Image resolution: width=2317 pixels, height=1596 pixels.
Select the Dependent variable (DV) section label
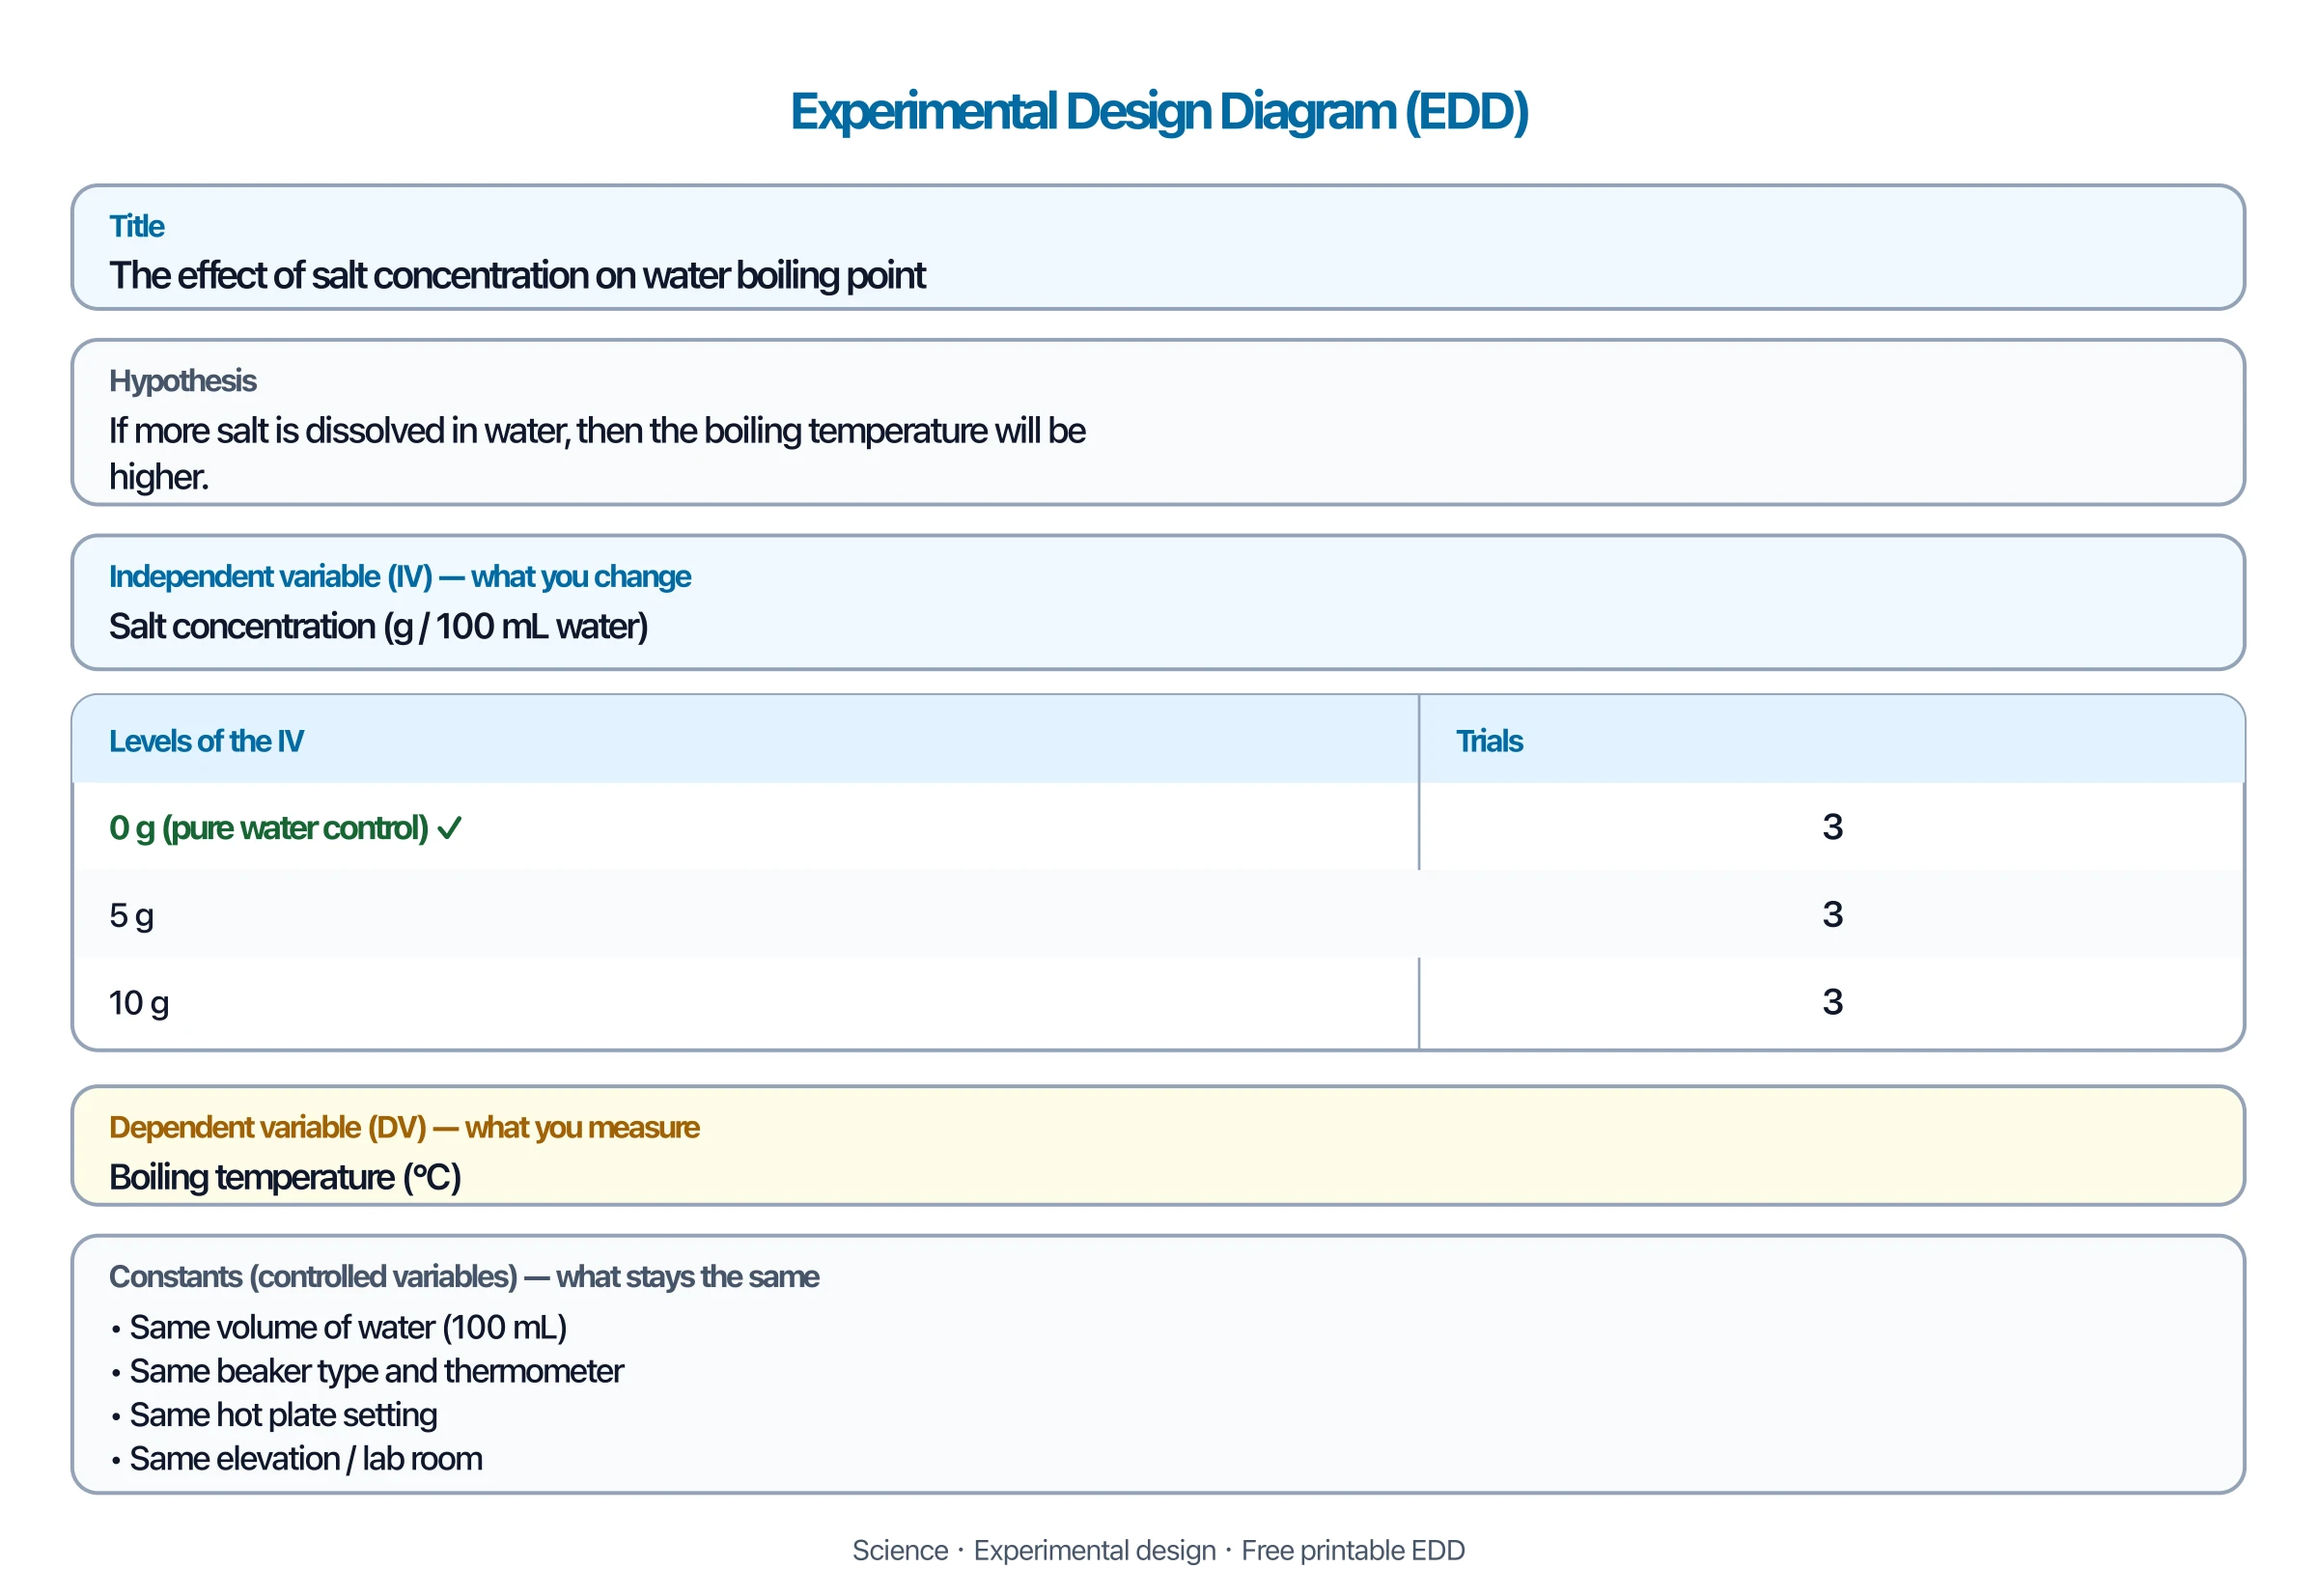point(404,1128)
